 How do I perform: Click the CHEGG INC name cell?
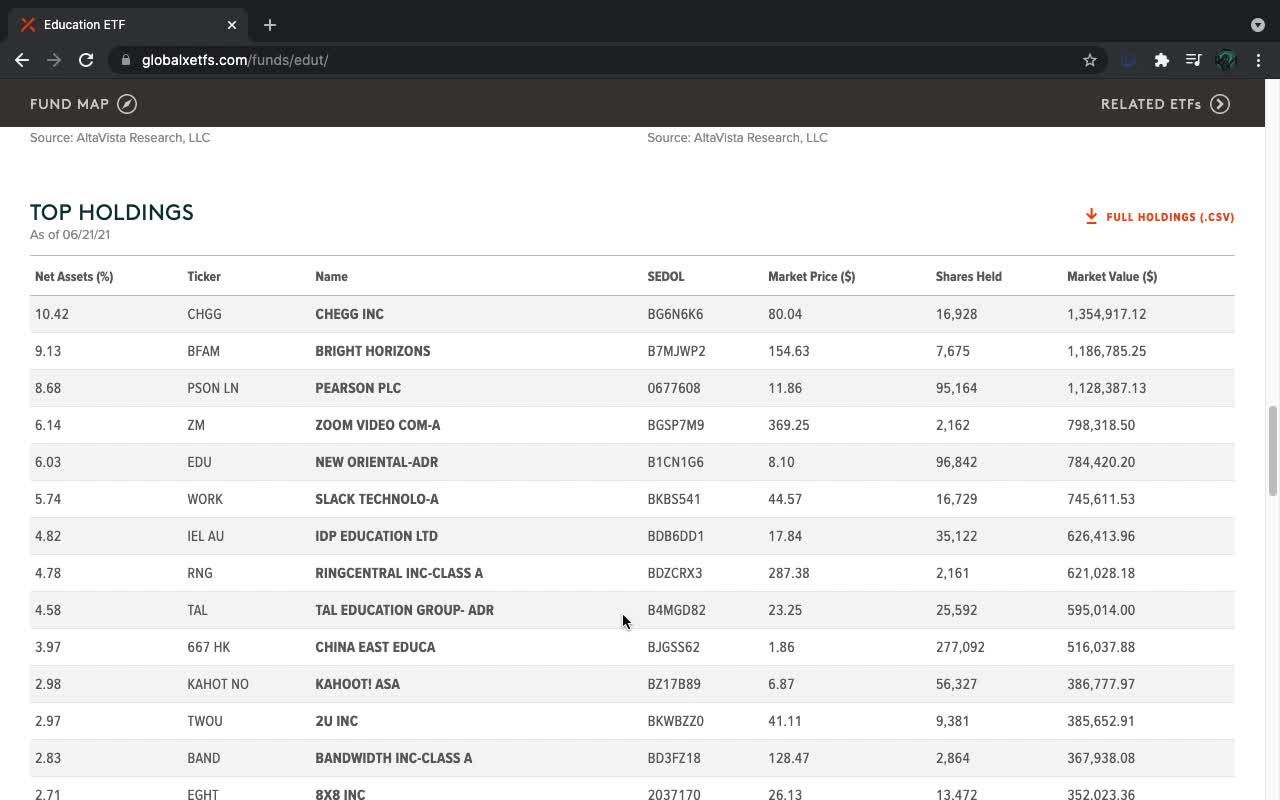(349, 314)
